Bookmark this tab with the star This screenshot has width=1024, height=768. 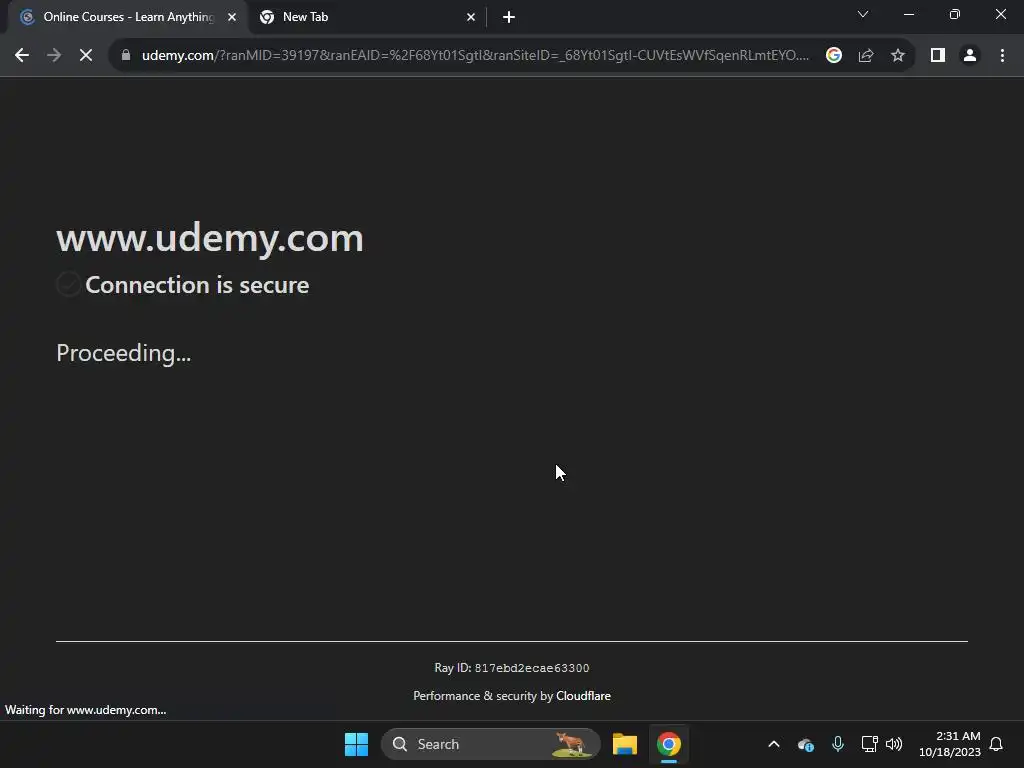898,56
